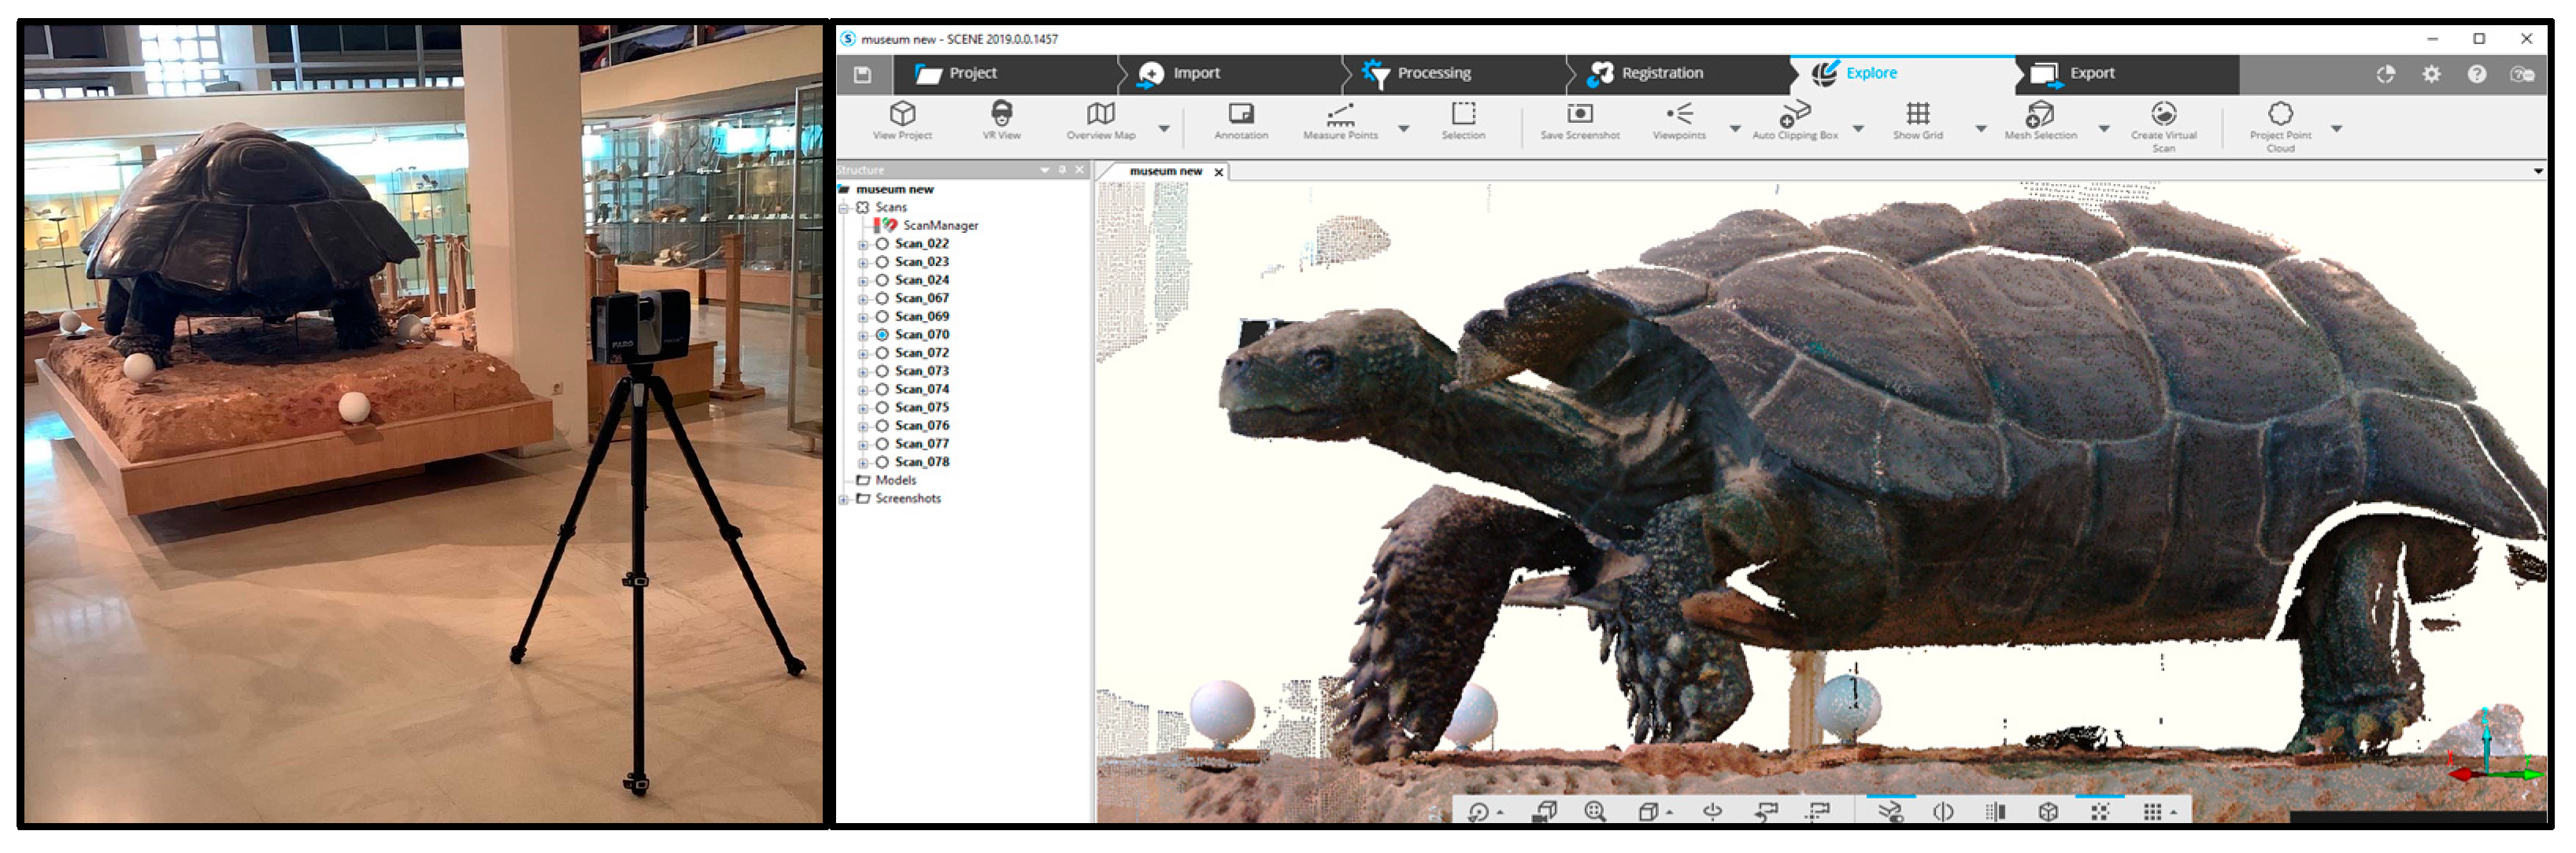
Task: Open the Overview Map dropdown arrow
Action: (1164, 129)
